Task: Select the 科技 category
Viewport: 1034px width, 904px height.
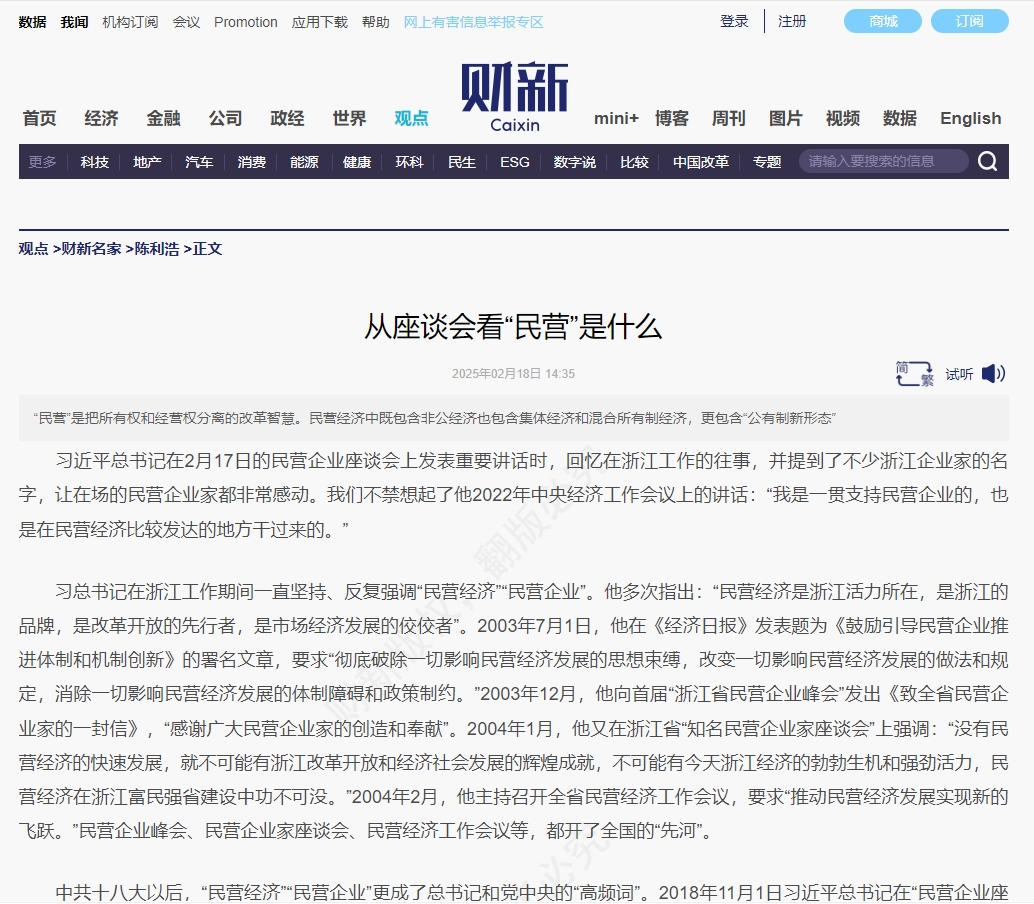Action: [93, 161]
